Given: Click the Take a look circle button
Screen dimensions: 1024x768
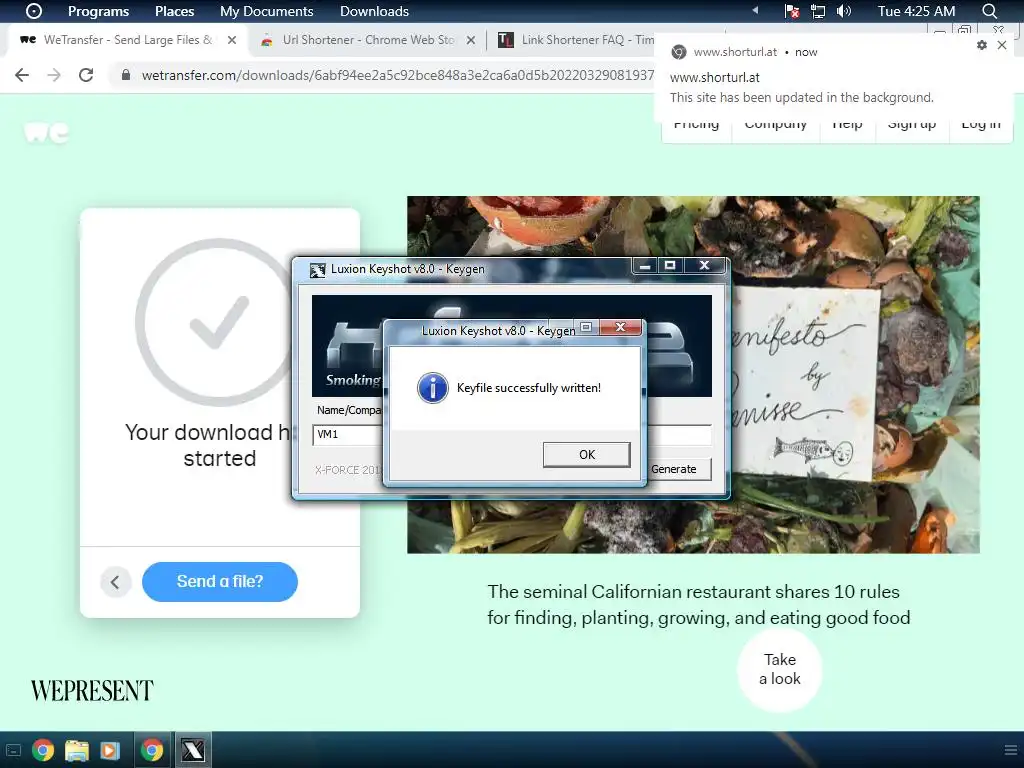Looking at the screenshot, I should tap(780, 669).
